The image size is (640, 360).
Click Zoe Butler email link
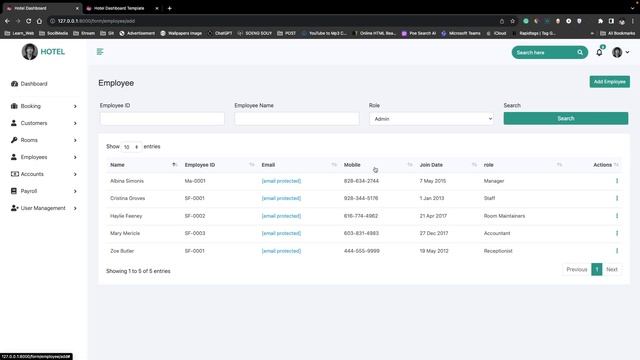coord(281,251)
